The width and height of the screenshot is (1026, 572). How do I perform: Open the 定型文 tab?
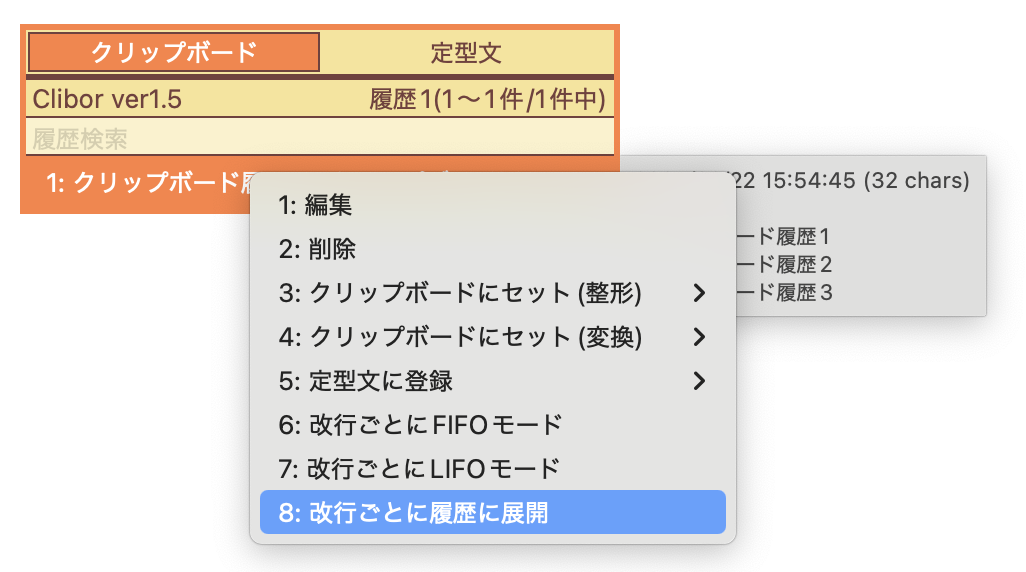467,52
